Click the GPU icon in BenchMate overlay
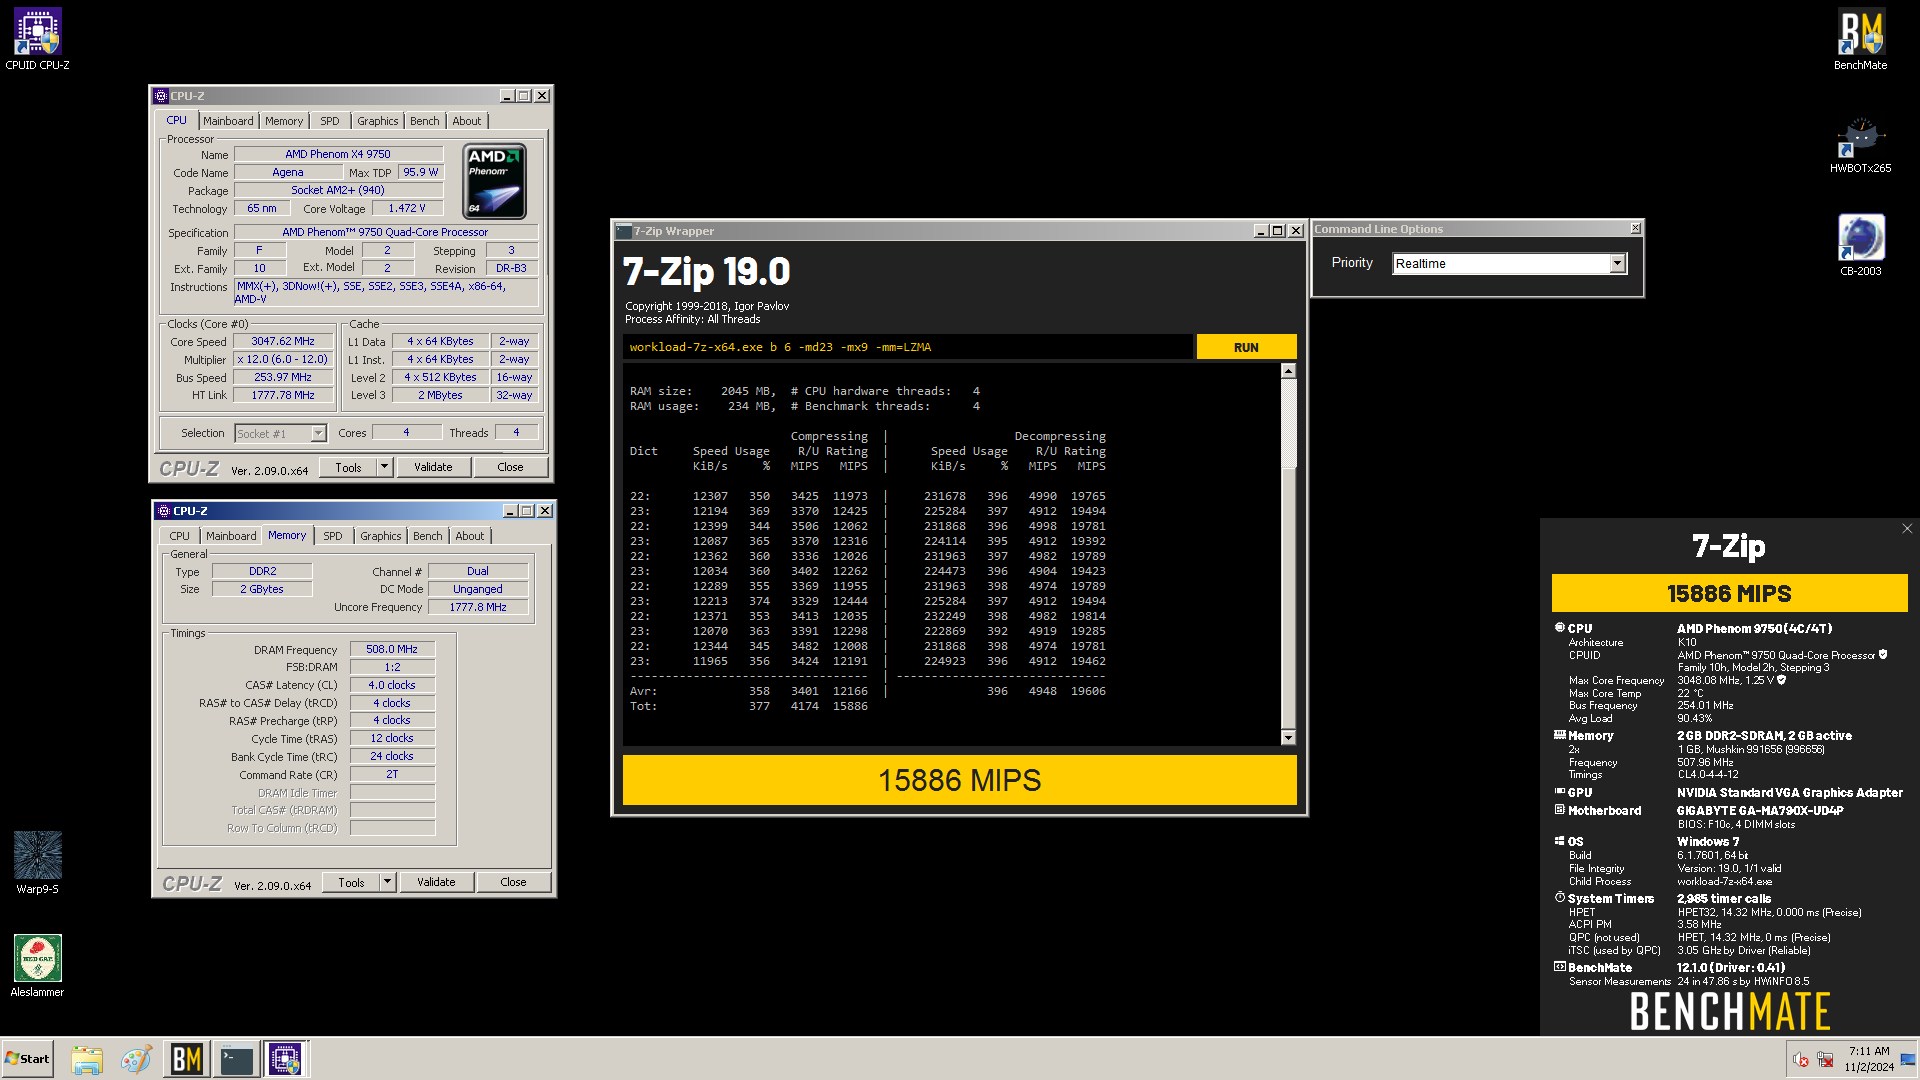The height and width of the screenshot is (1080, 1920). pos(1559,792)
